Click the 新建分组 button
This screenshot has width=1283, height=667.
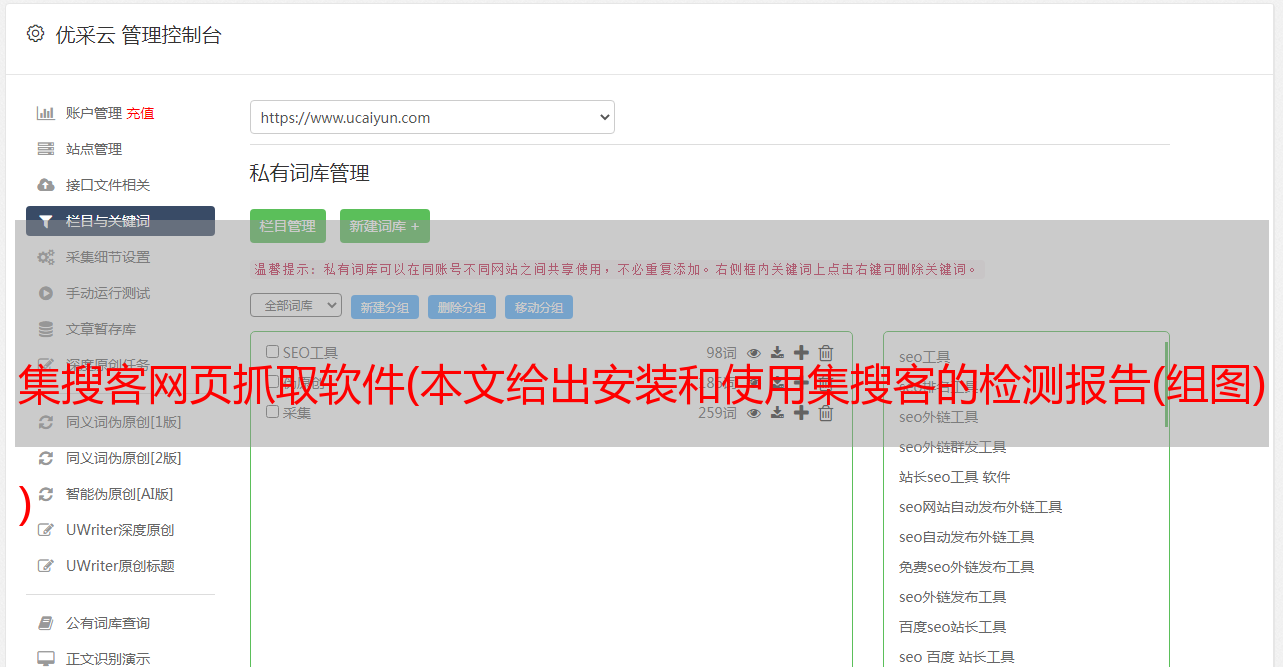point(385,307)
